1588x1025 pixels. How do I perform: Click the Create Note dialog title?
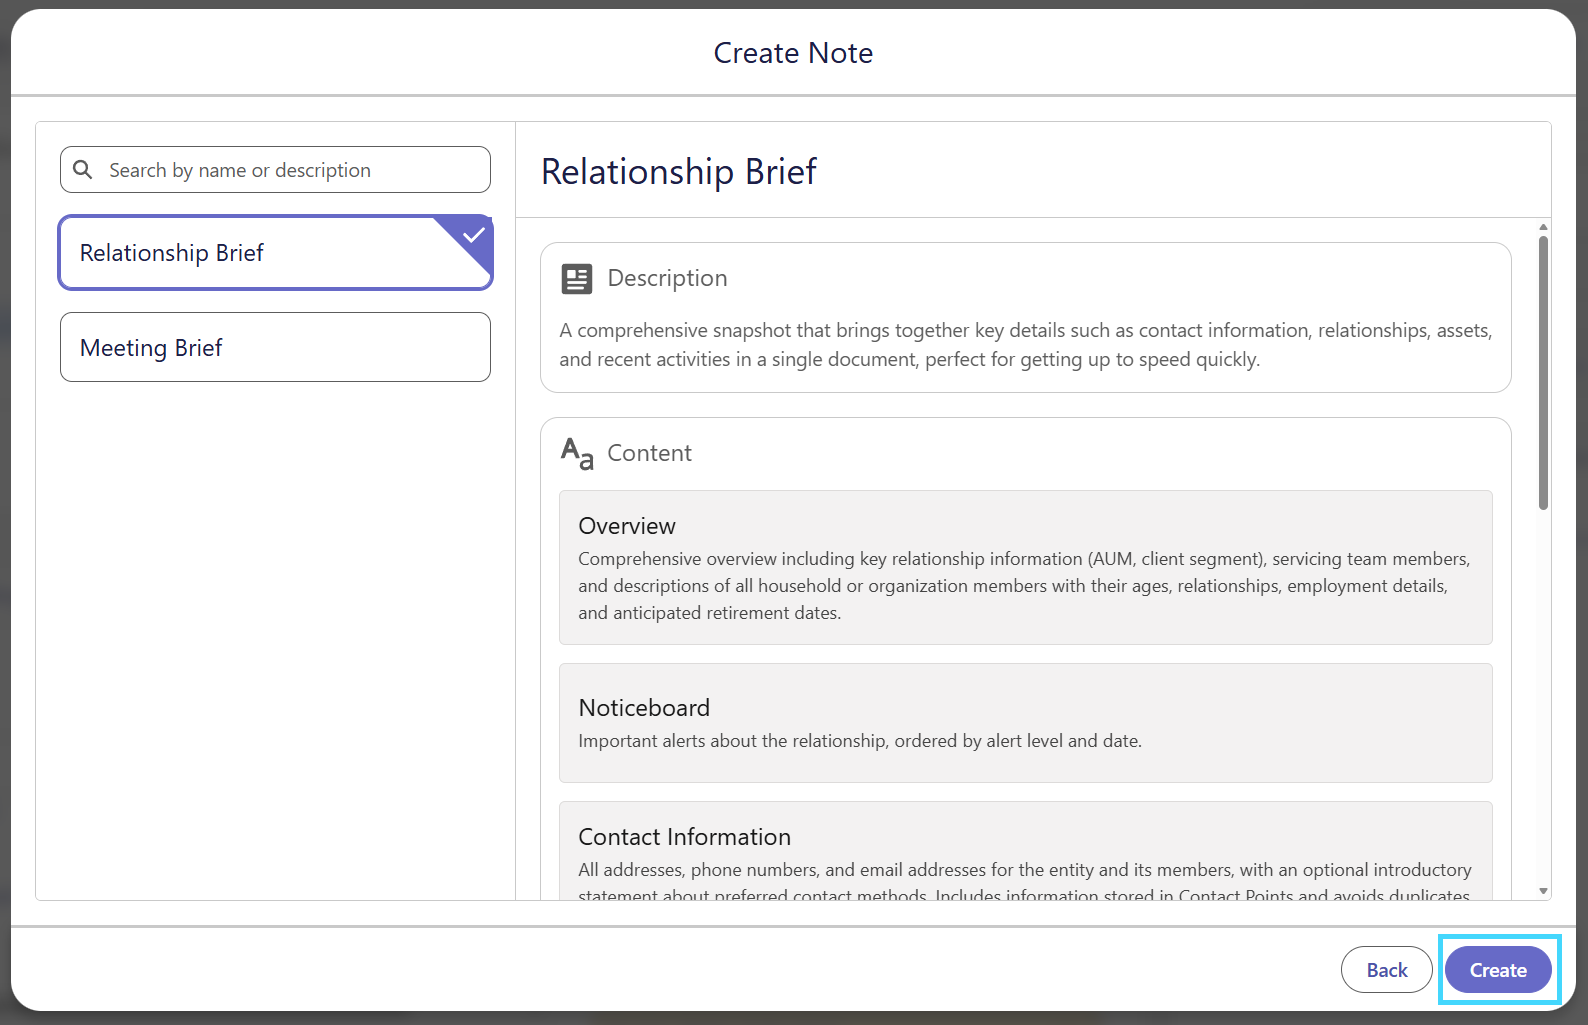coord(793,53)
